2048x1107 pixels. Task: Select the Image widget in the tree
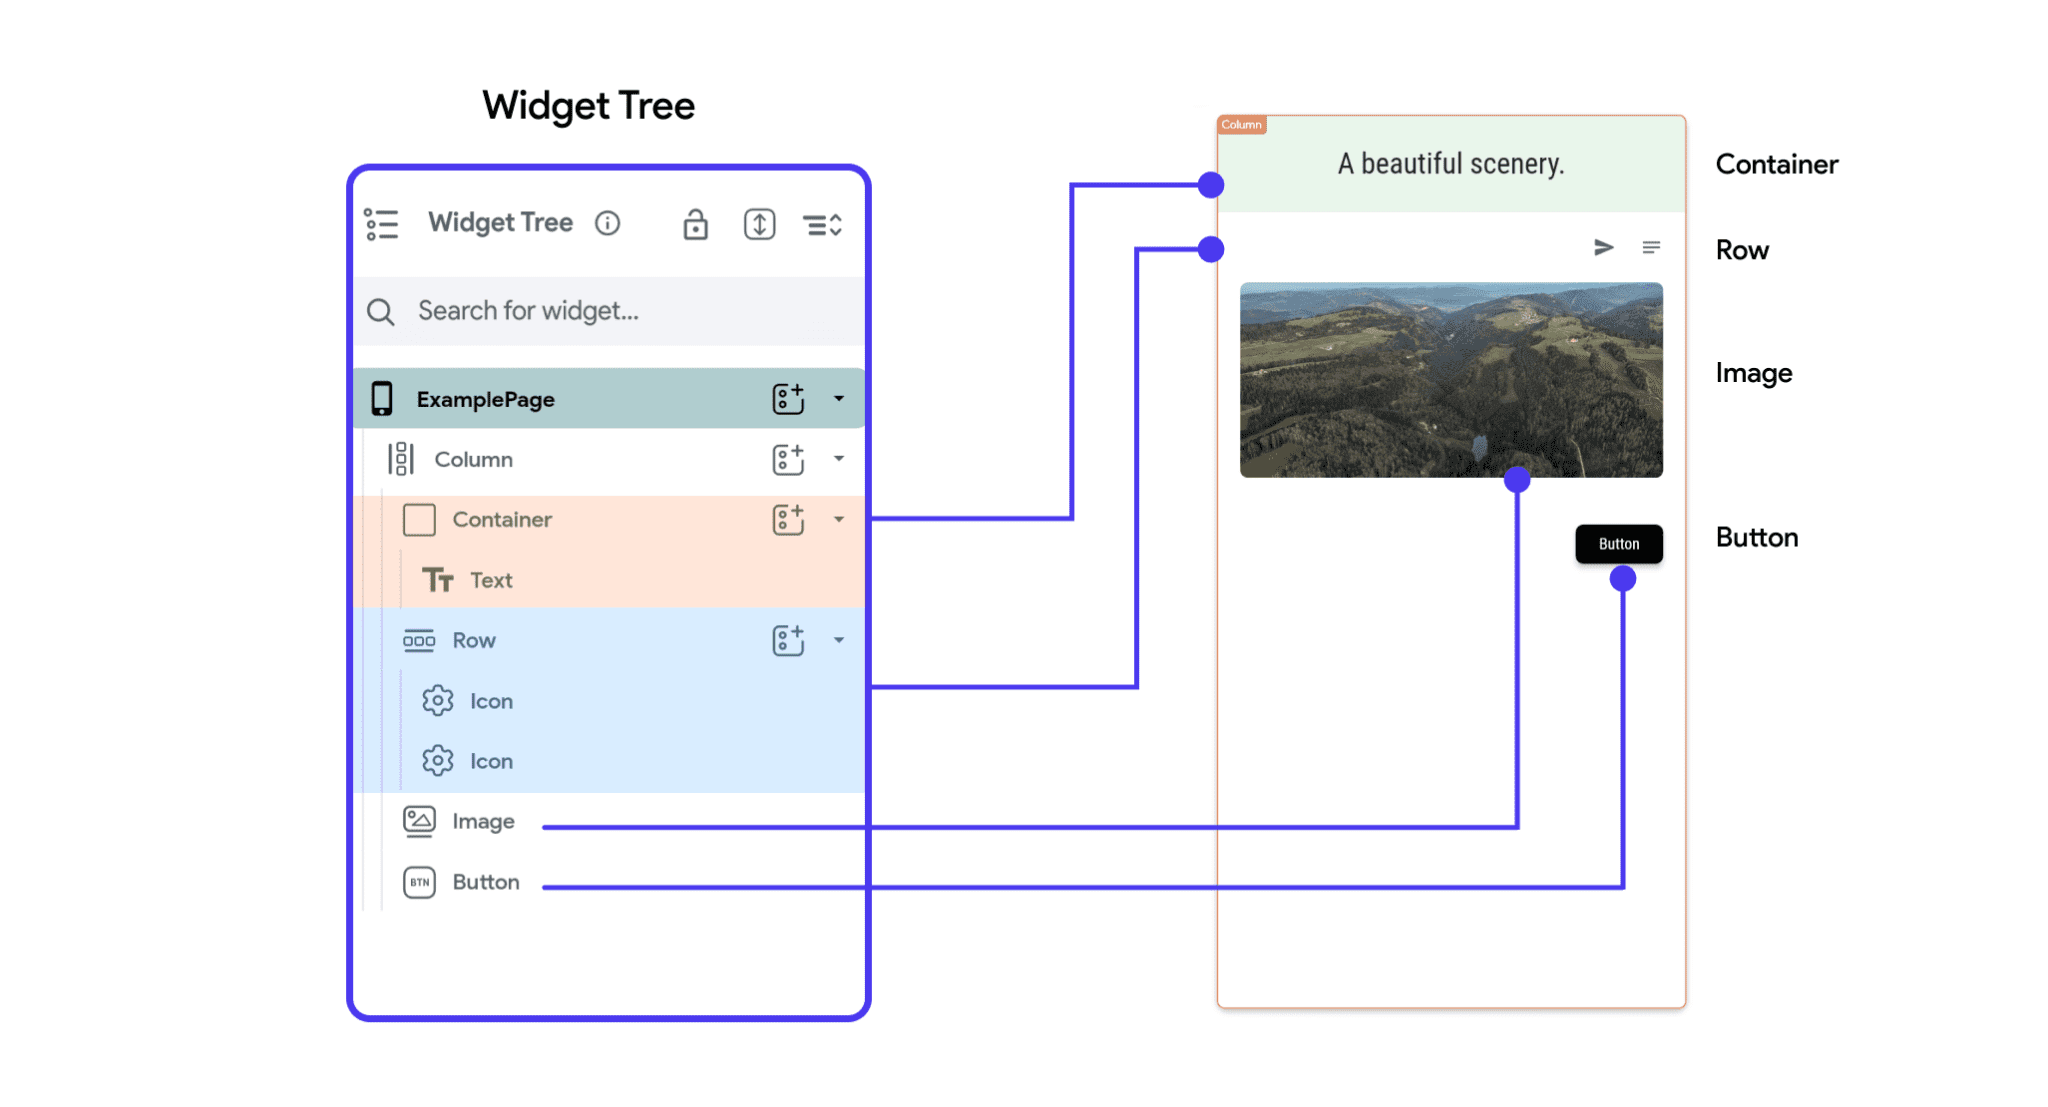click(485, 821)
